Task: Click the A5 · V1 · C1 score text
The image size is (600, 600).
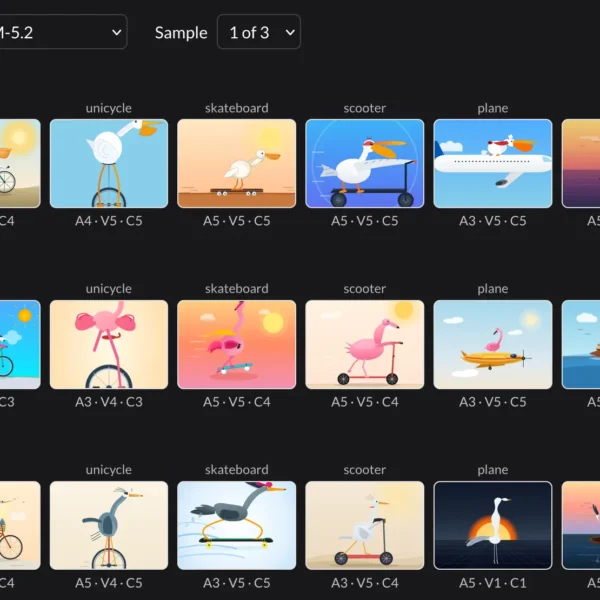Action: 492,583
